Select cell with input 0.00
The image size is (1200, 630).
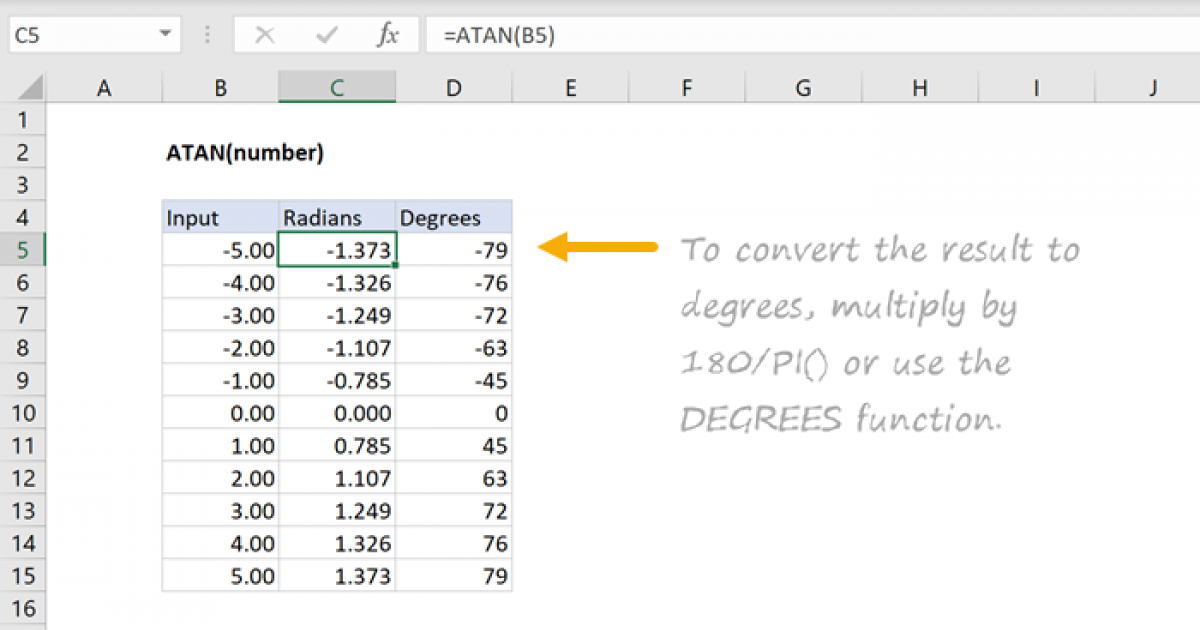[220, 413]
